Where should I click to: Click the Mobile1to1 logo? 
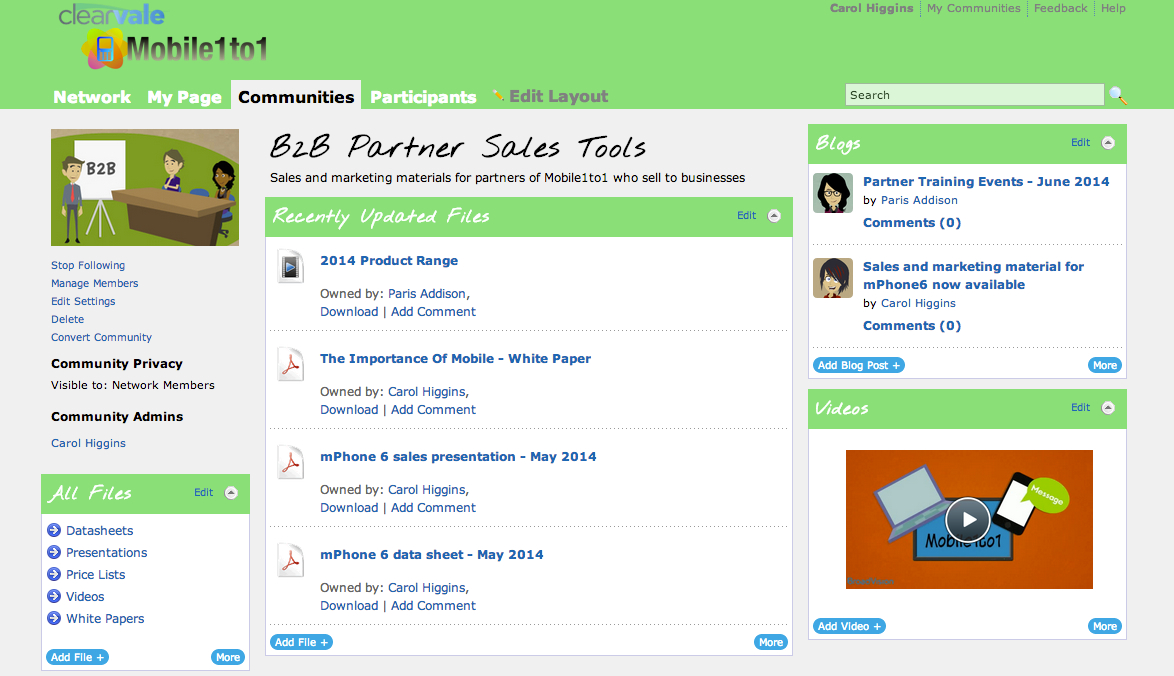[x=174, y=49]
